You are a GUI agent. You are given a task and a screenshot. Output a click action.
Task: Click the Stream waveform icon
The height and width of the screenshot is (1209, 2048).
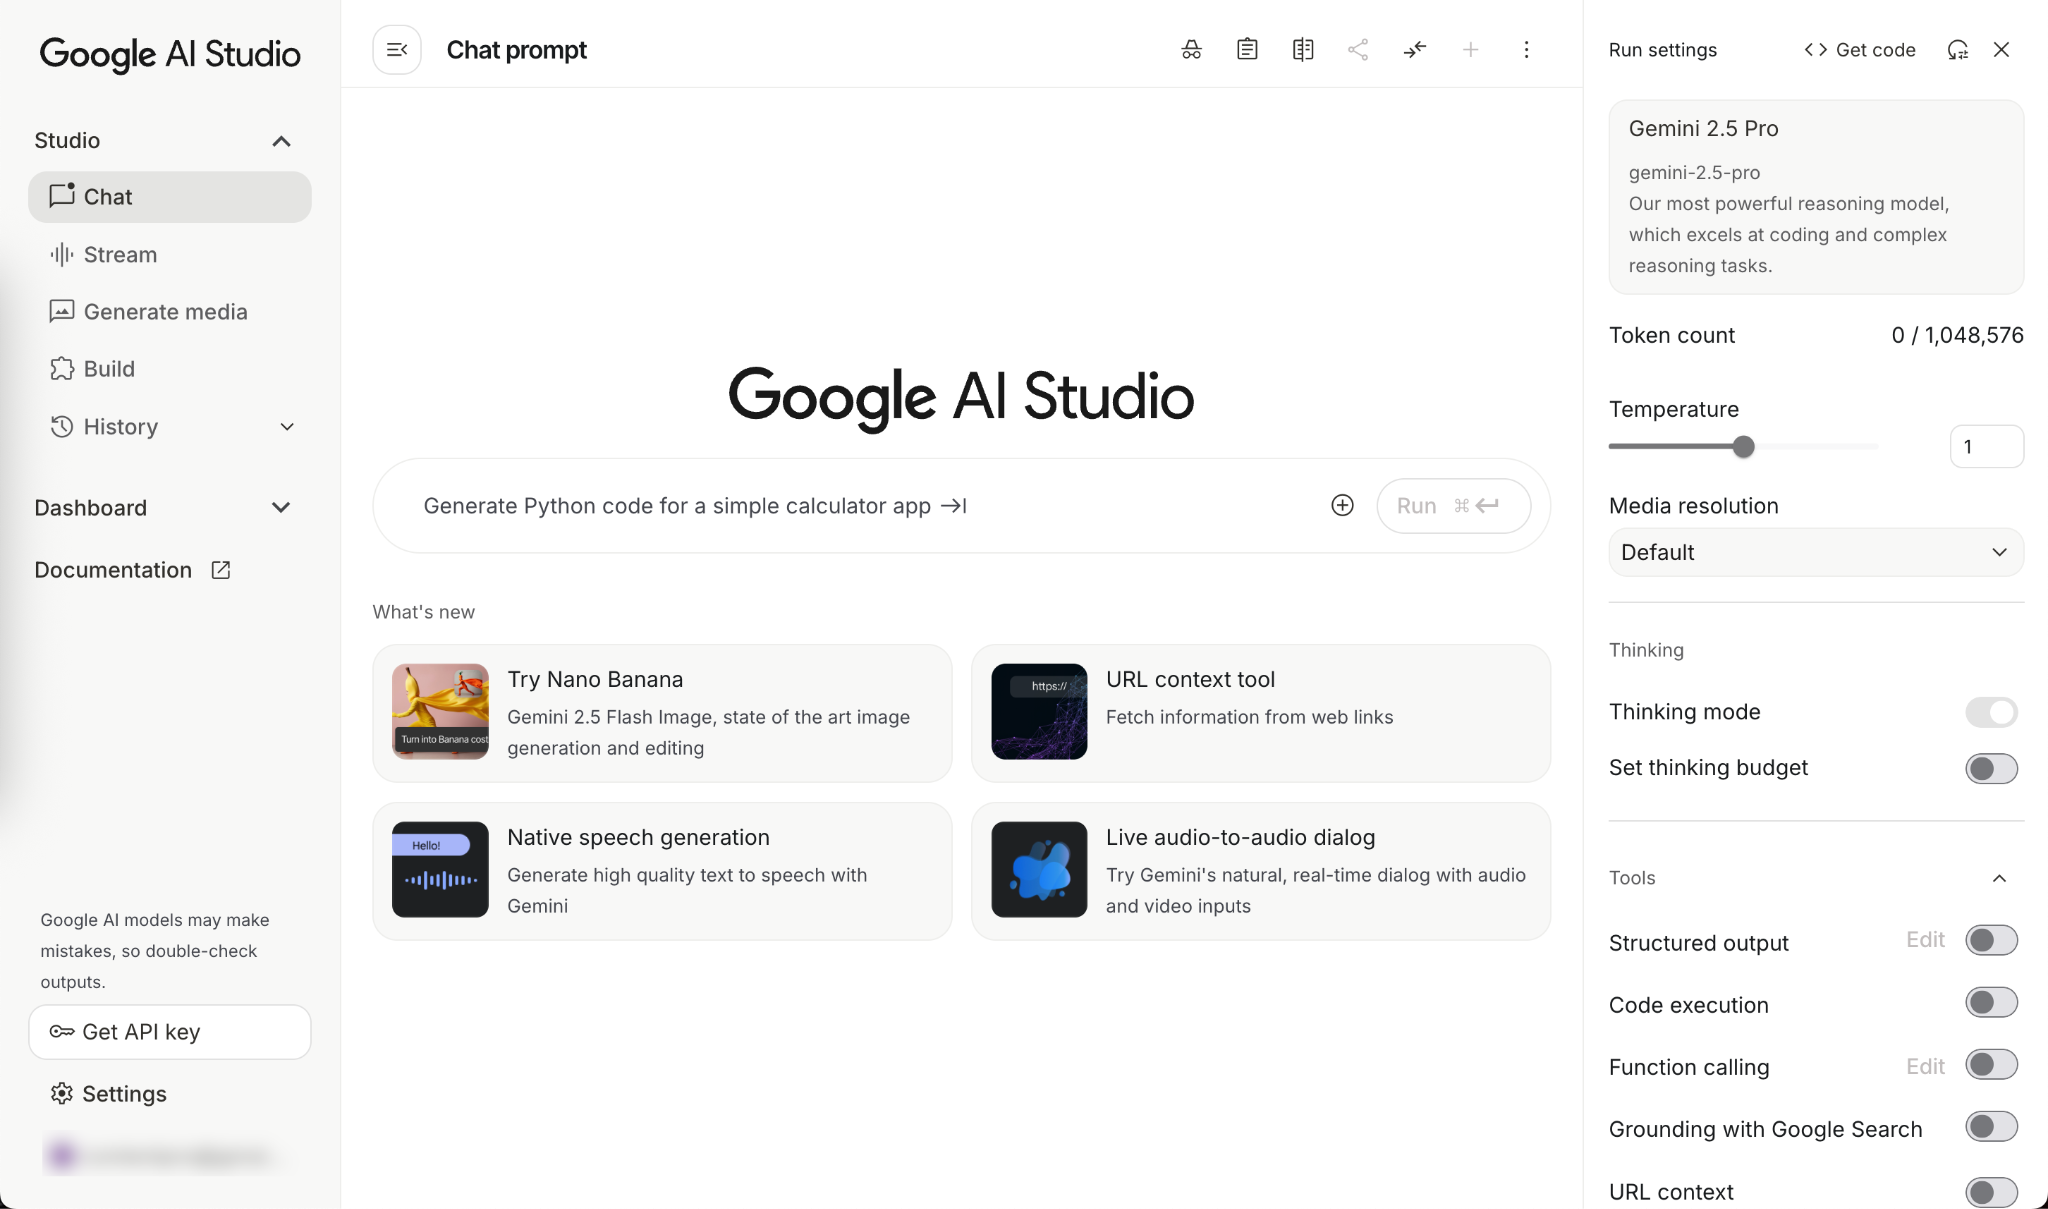pos(62,254)
